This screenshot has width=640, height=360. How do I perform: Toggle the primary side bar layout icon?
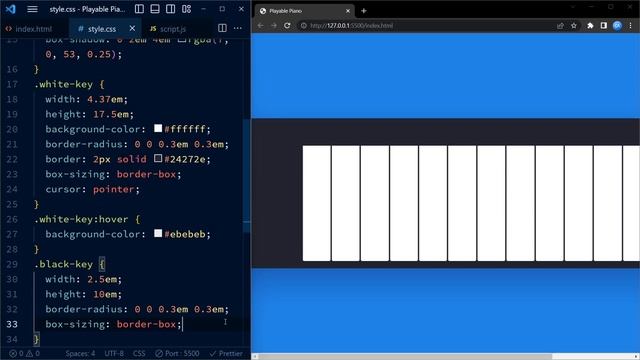tap(139, 9)
